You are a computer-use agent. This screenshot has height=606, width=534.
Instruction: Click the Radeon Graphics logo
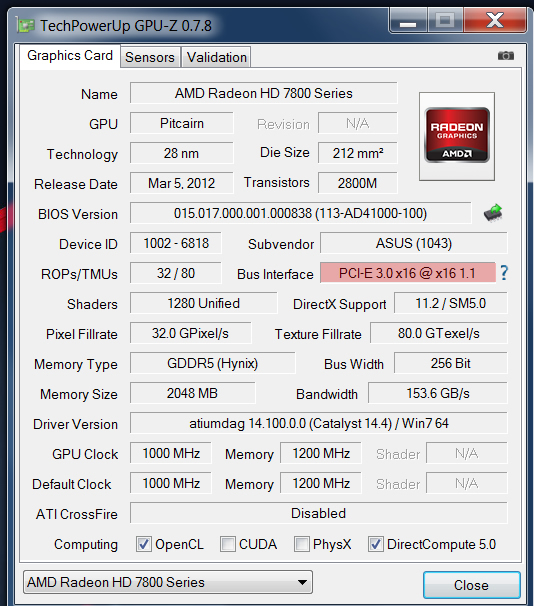457,135
